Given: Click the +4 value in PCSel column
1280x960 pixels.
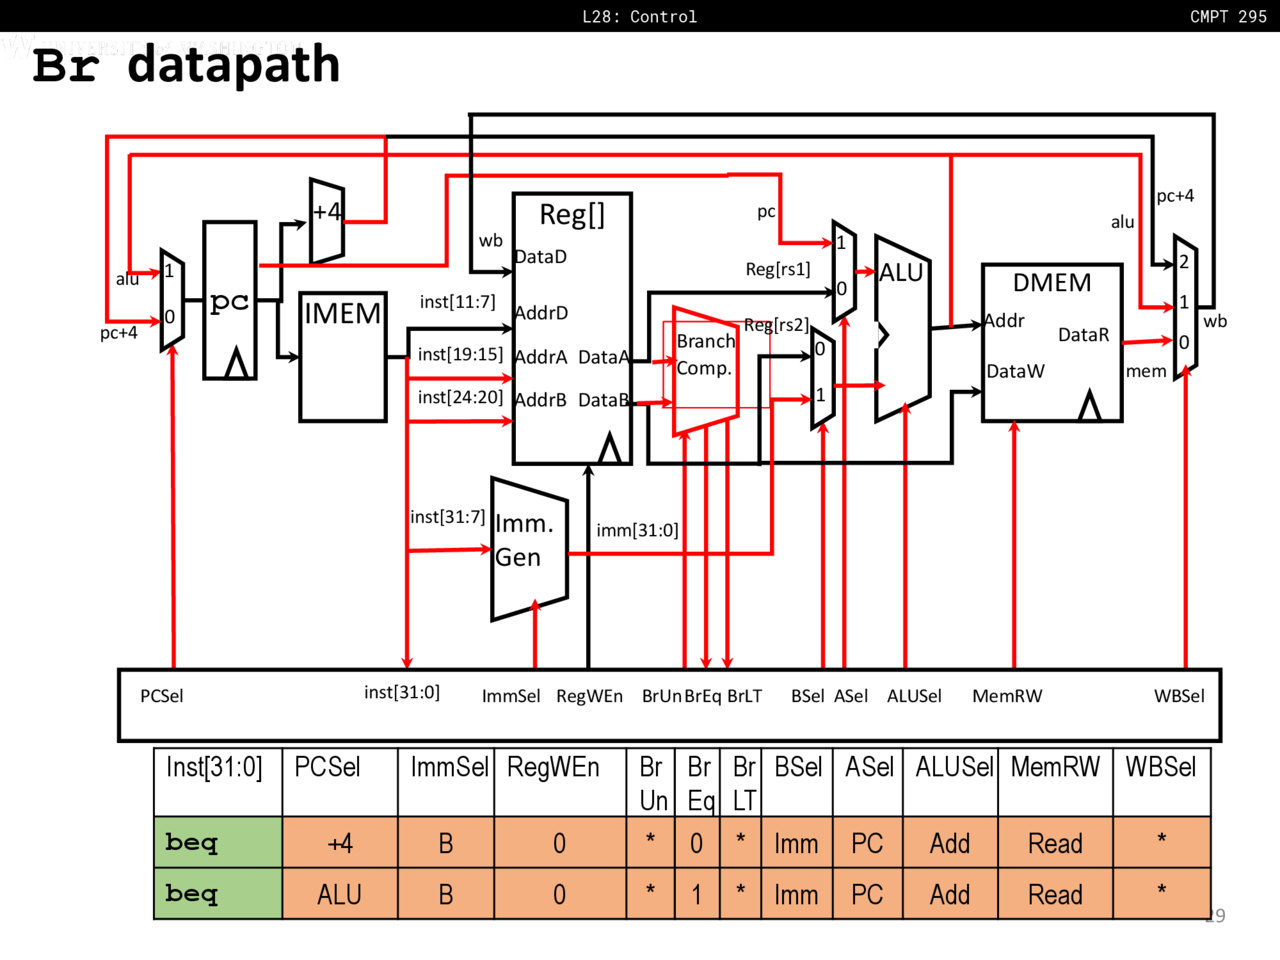Looking at the screenshot, I should [x=340, y=844].
